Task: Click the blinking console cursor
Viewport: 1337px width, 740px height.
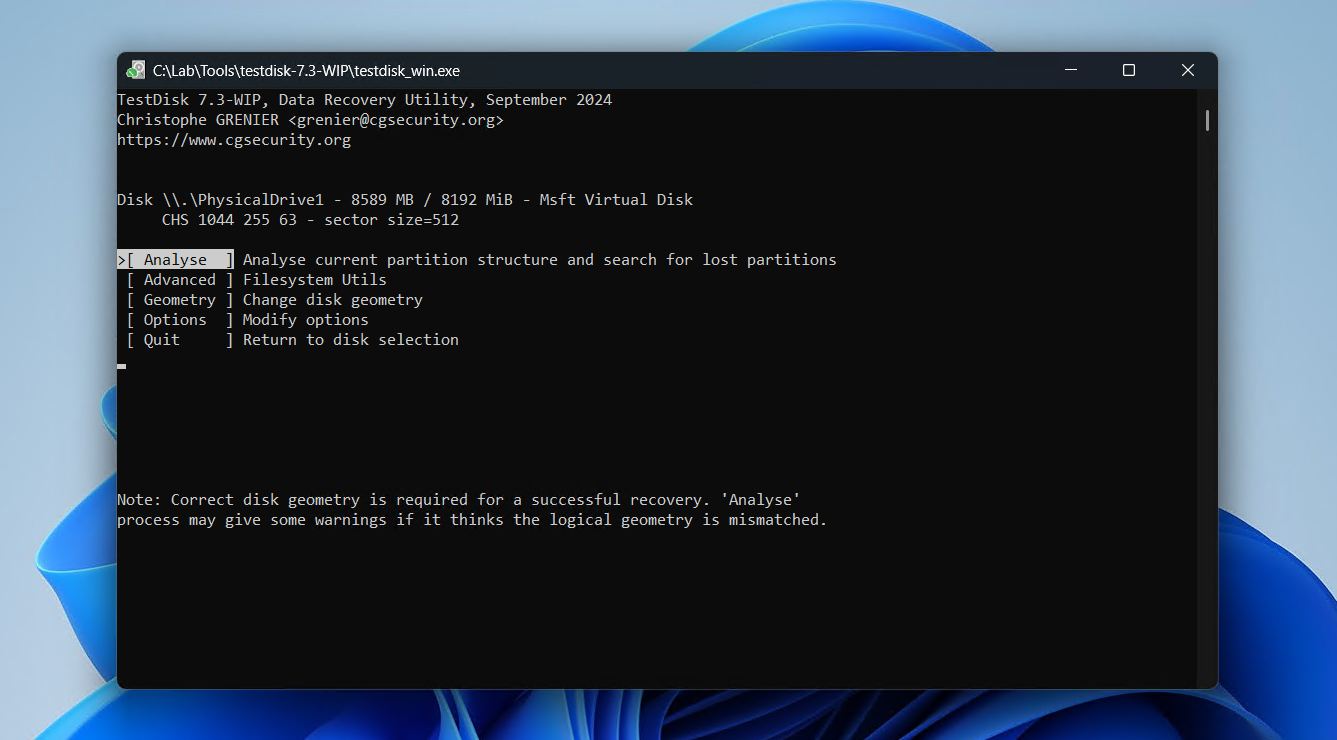Action: point(121,366)
